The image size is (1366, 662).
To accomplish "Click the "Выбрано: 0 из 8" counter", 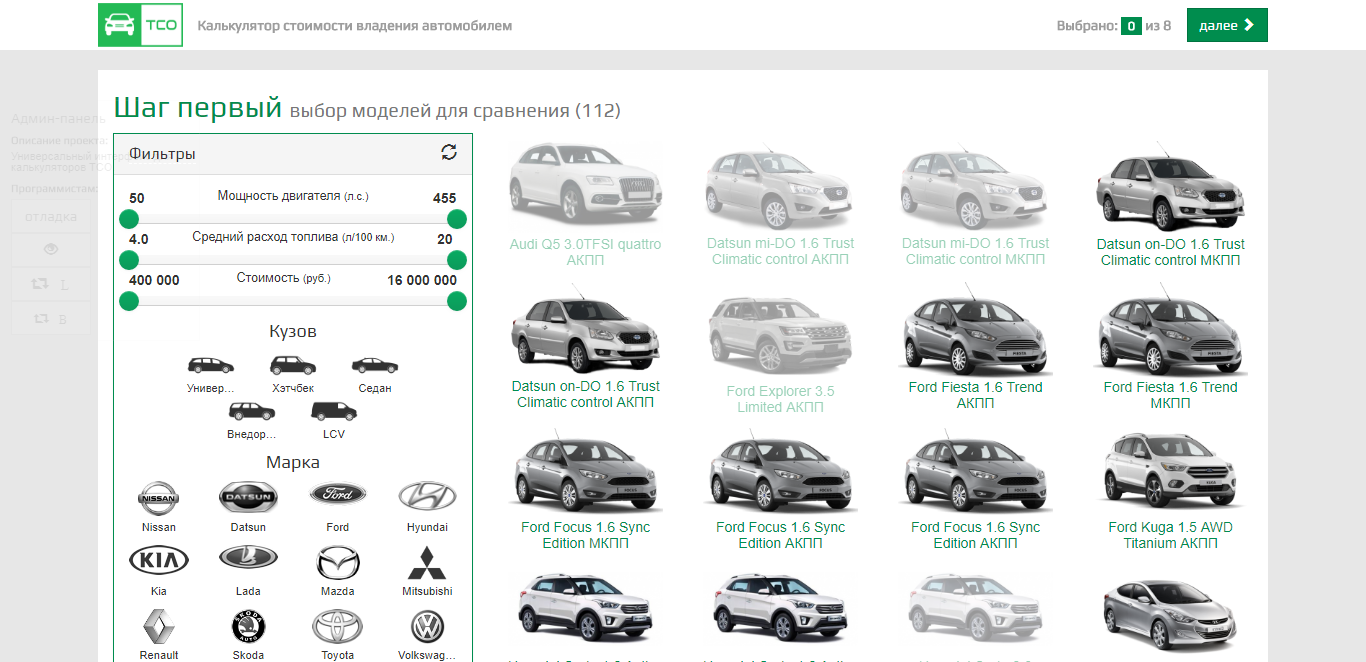I will tap(1113, 26).
